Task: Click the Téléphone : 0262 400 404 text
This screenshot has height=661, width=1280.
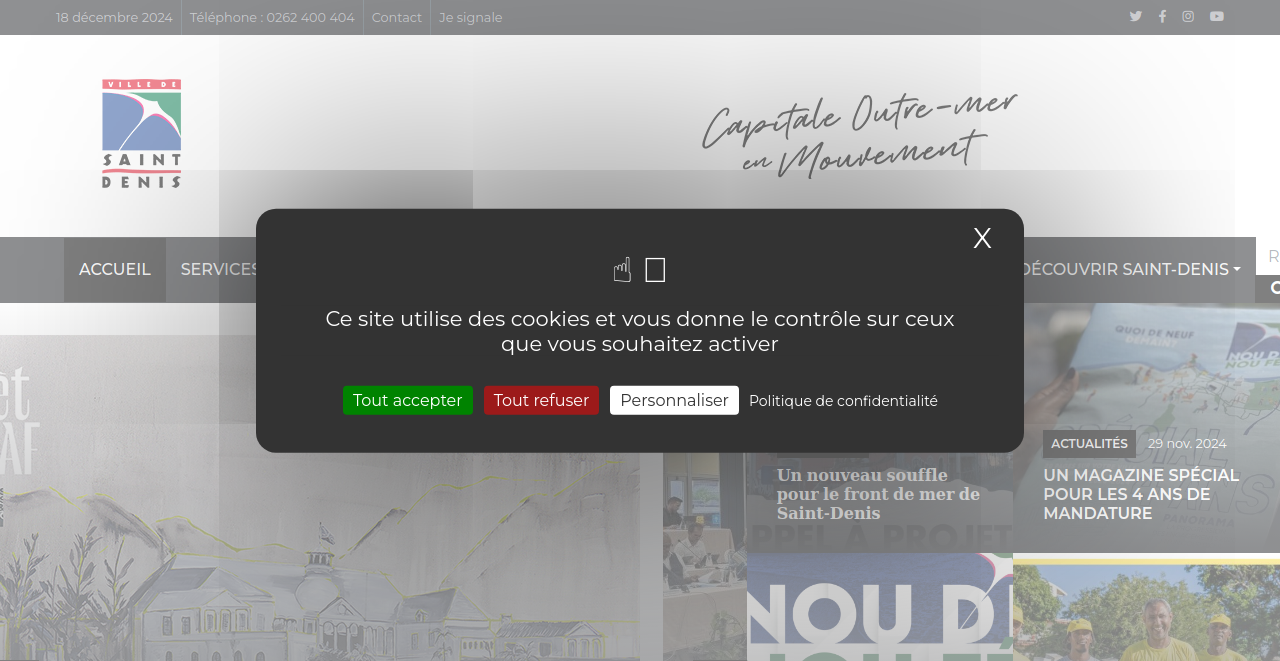Action: pyautogui.click(x=272, y=17)
